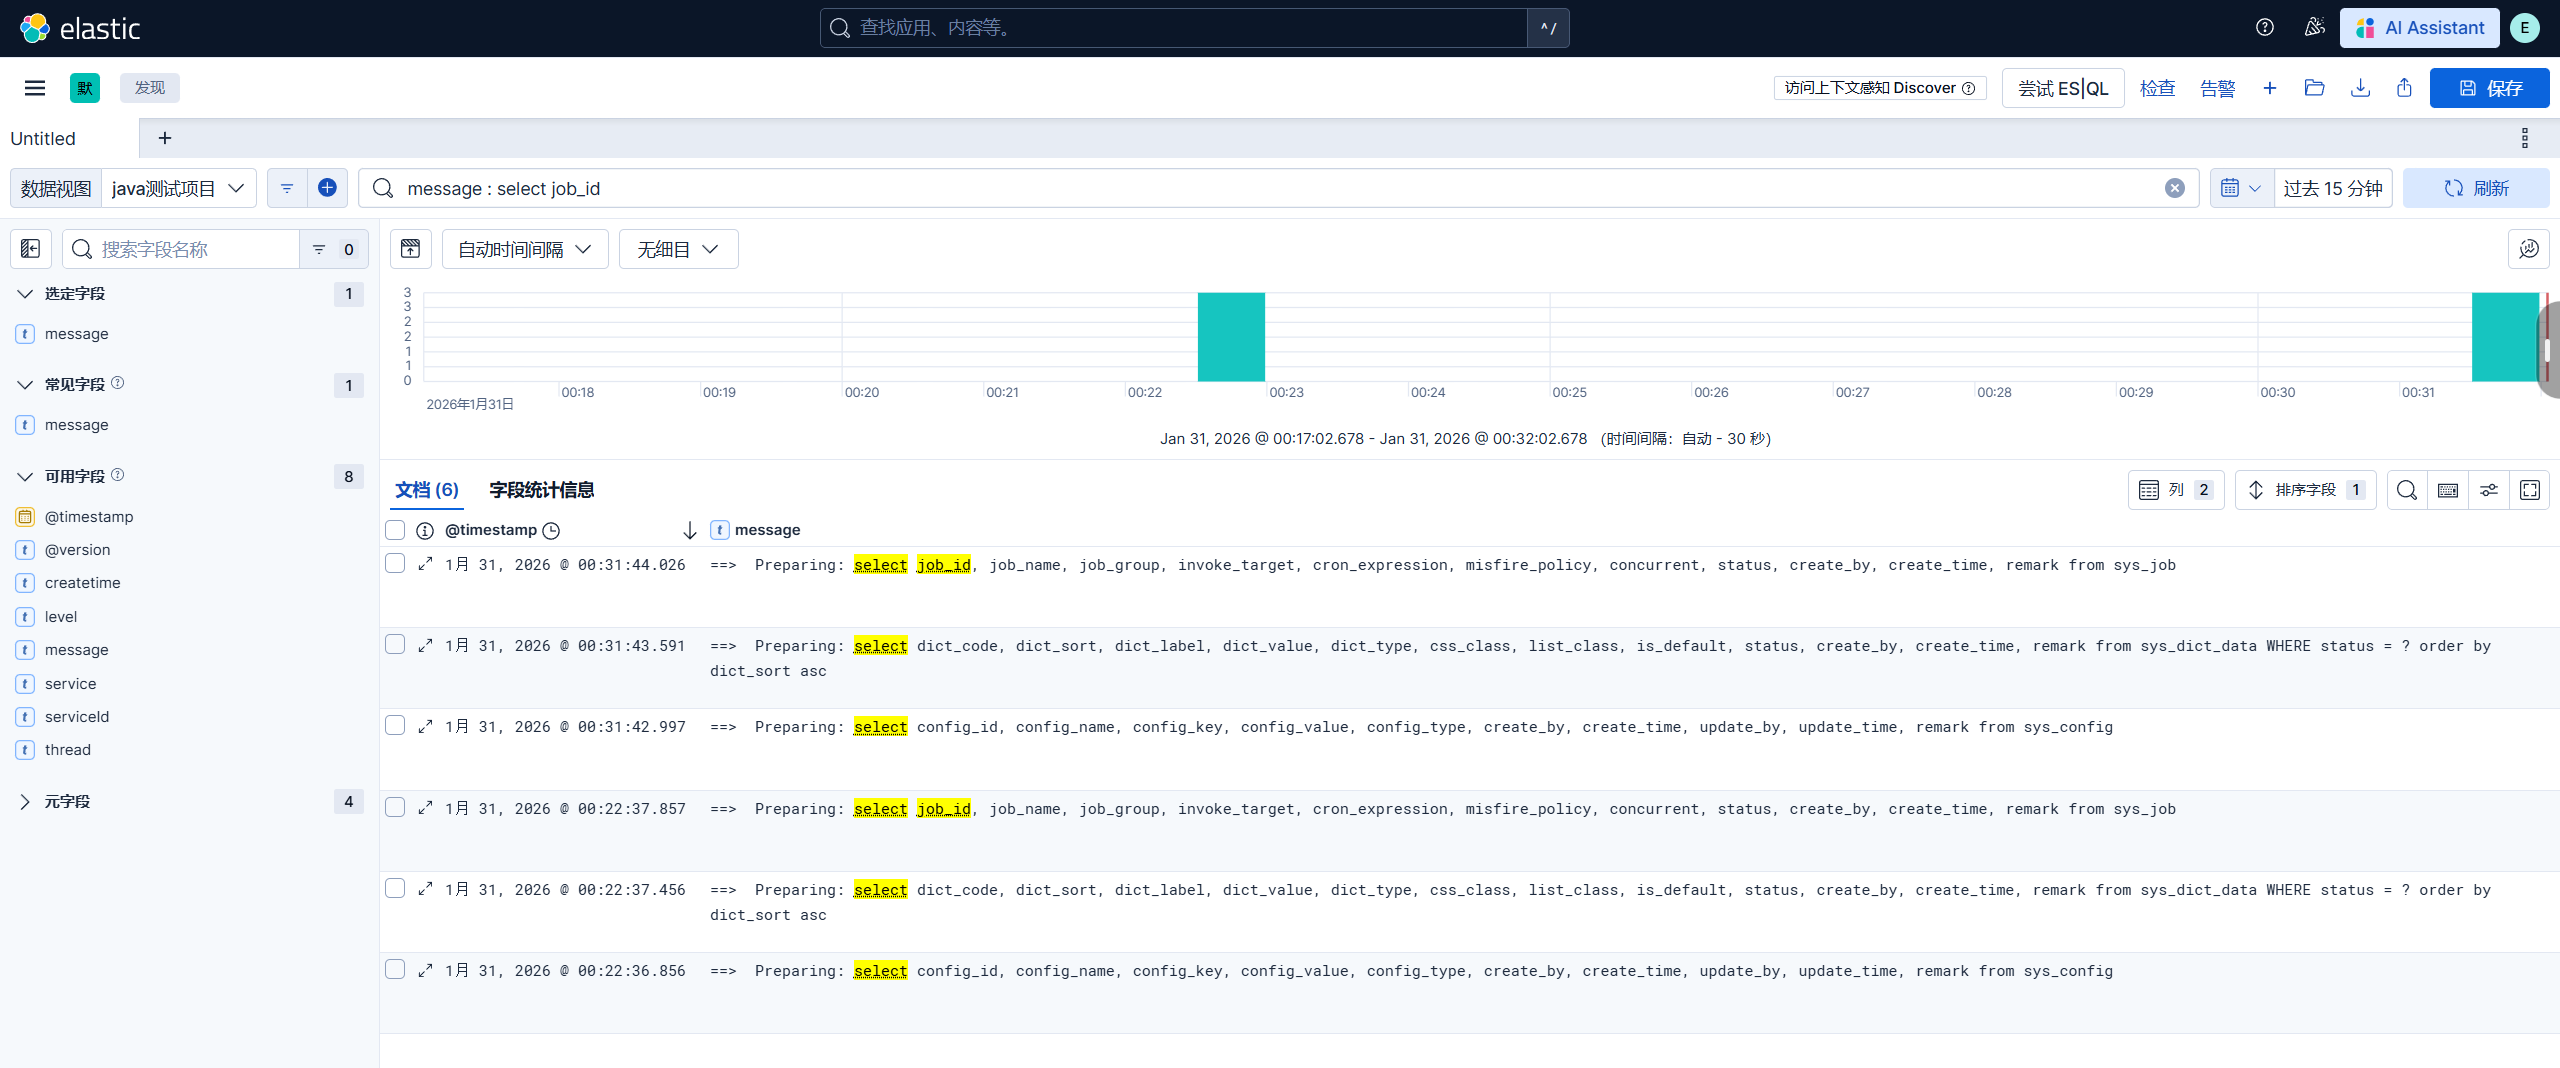Open the main navigation hamburger menu

click(x=35, y=88)
